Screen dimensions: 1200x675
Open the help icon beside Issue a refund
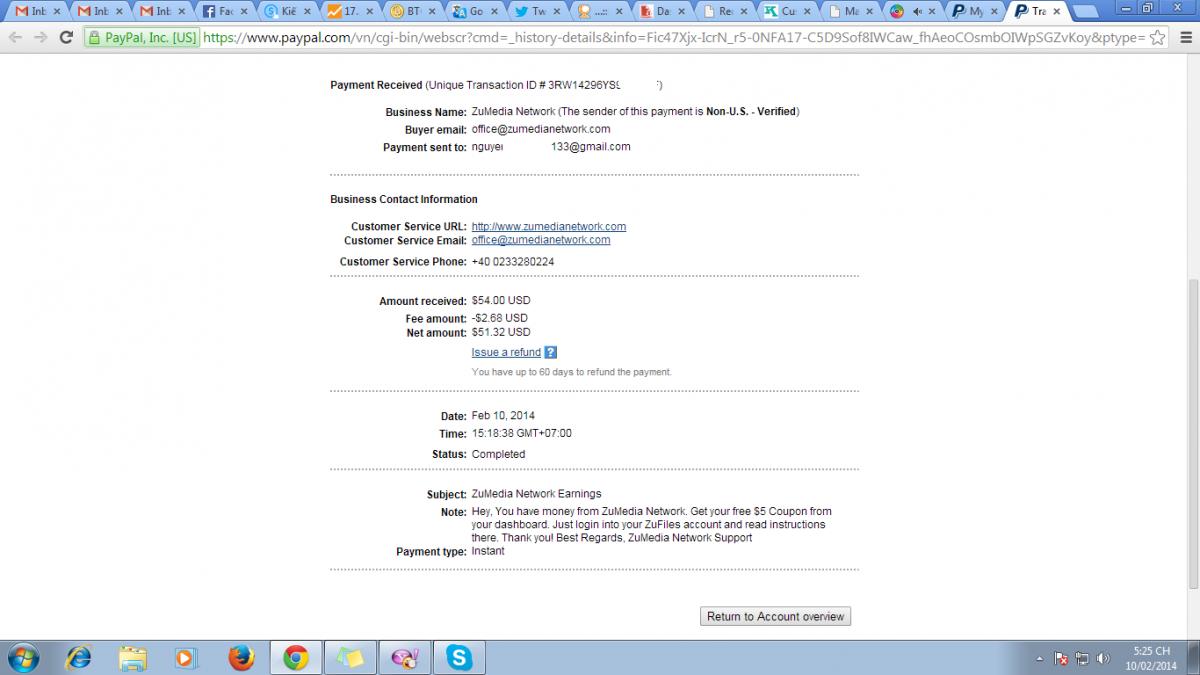tap(550, 352)
